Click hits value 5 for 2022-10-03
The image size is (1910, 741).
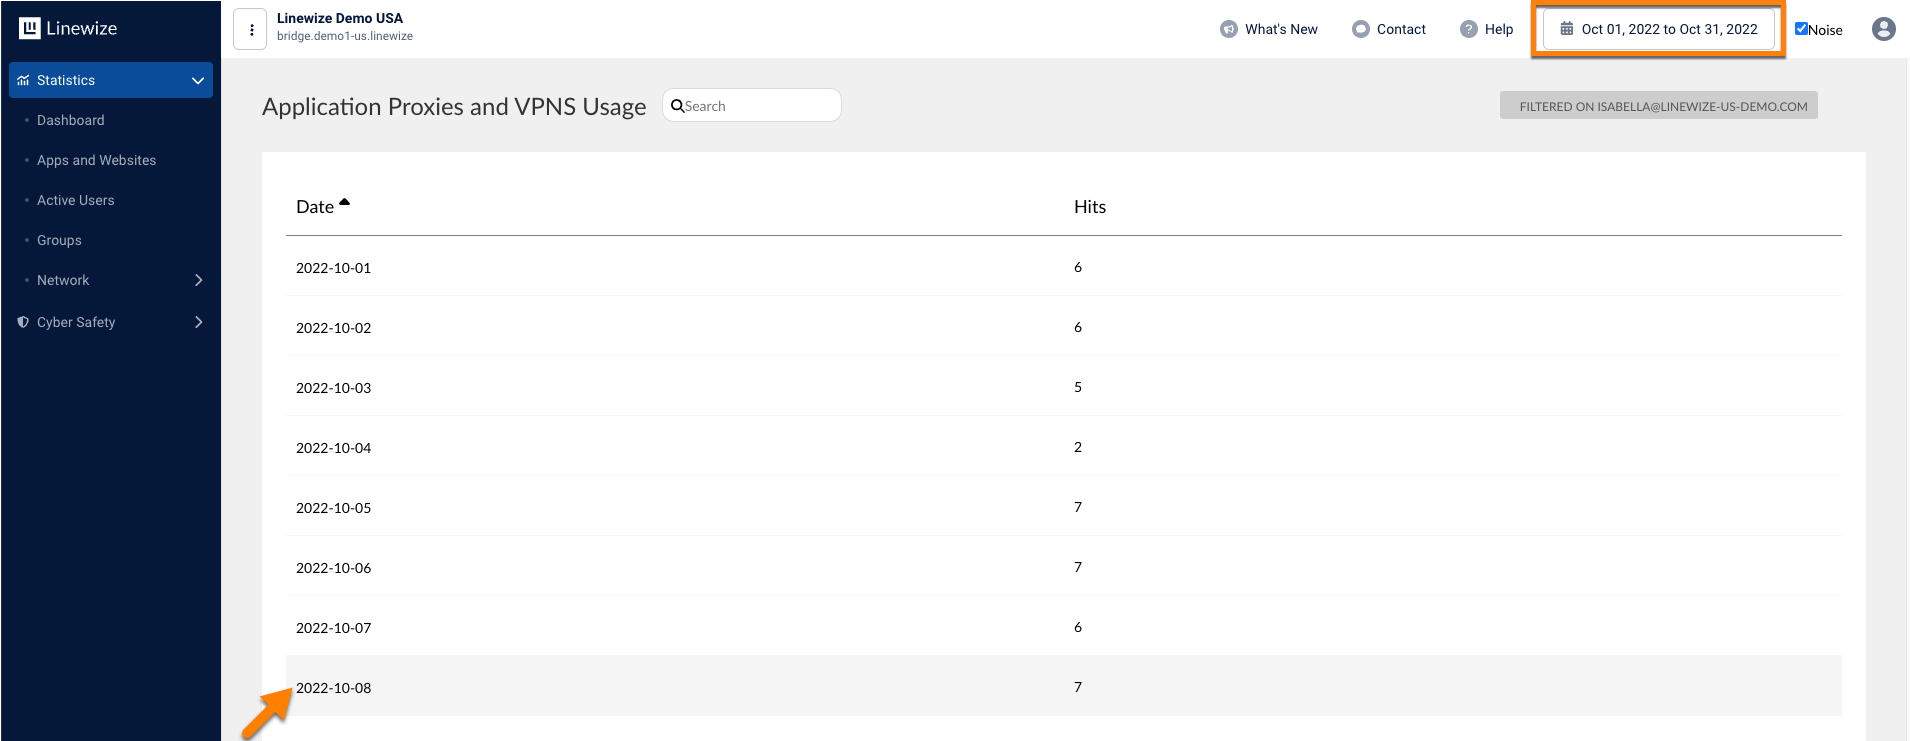[x=1078, y=387]
